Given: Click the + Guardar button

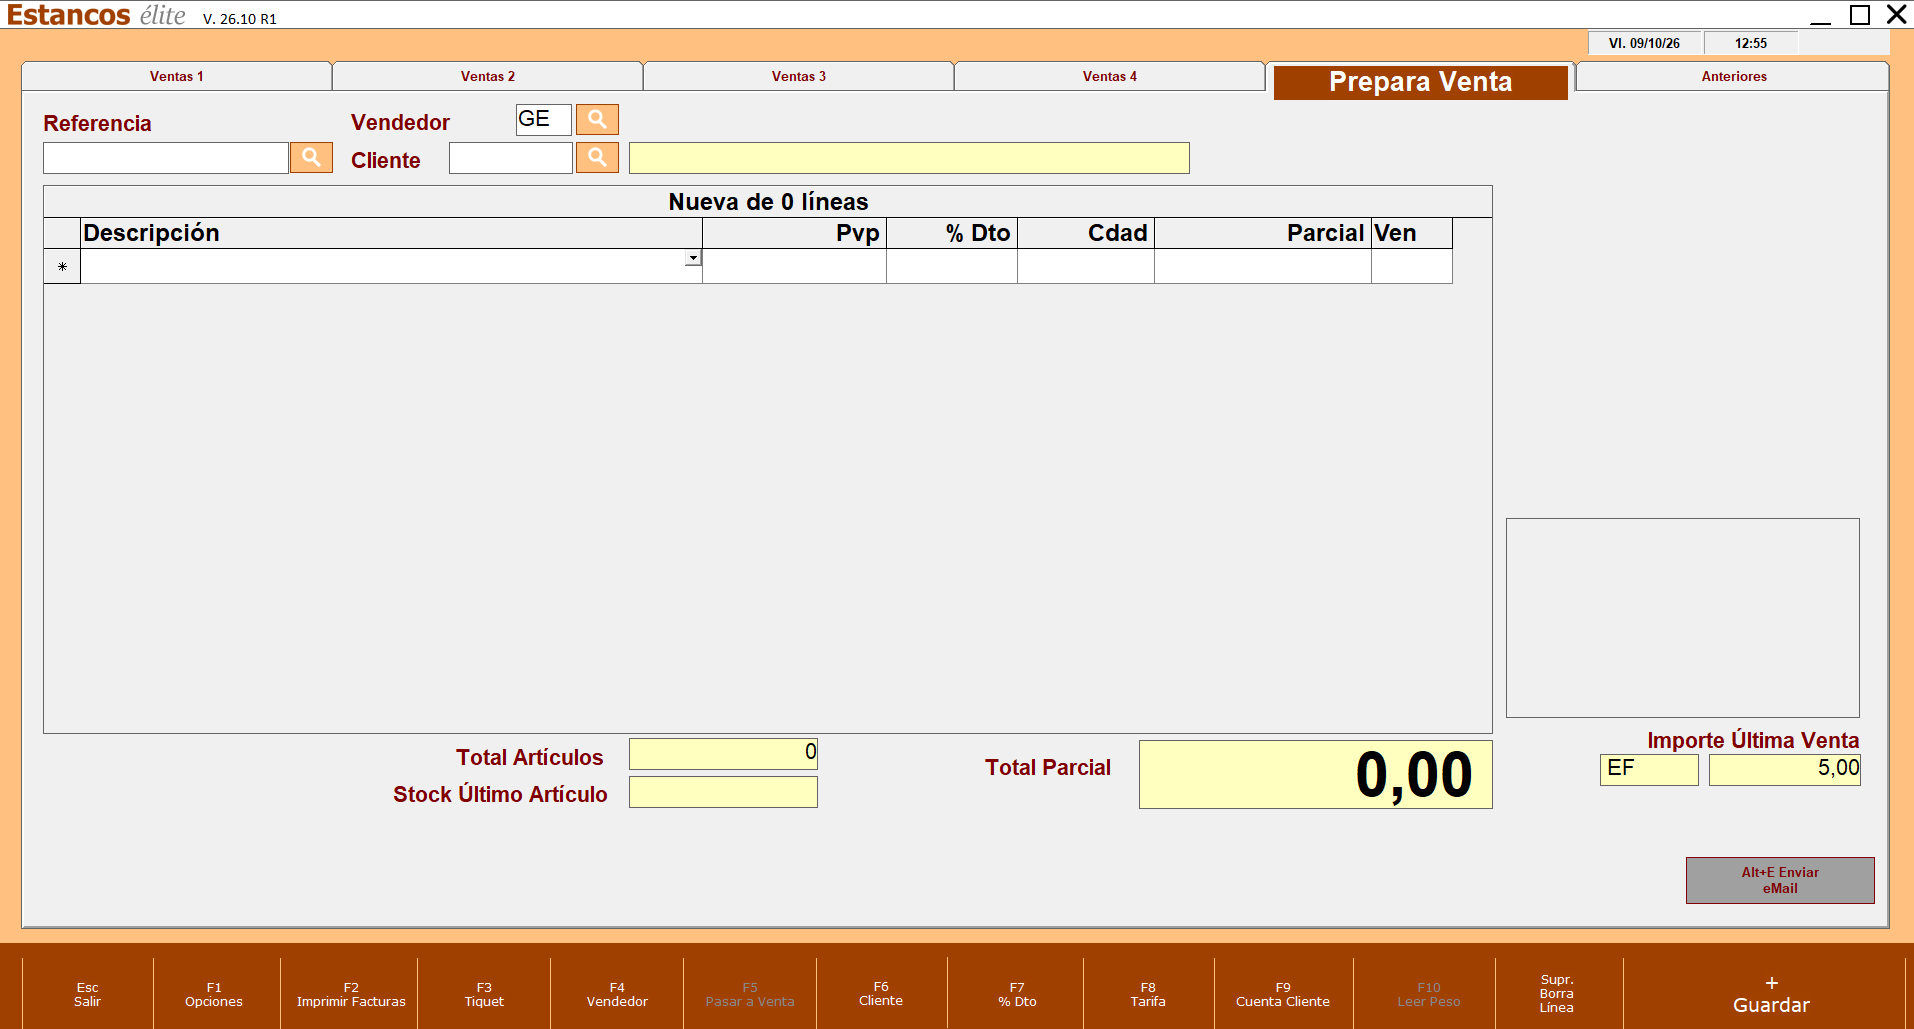Looking at the screenshot, I should tap(1771, 995).
